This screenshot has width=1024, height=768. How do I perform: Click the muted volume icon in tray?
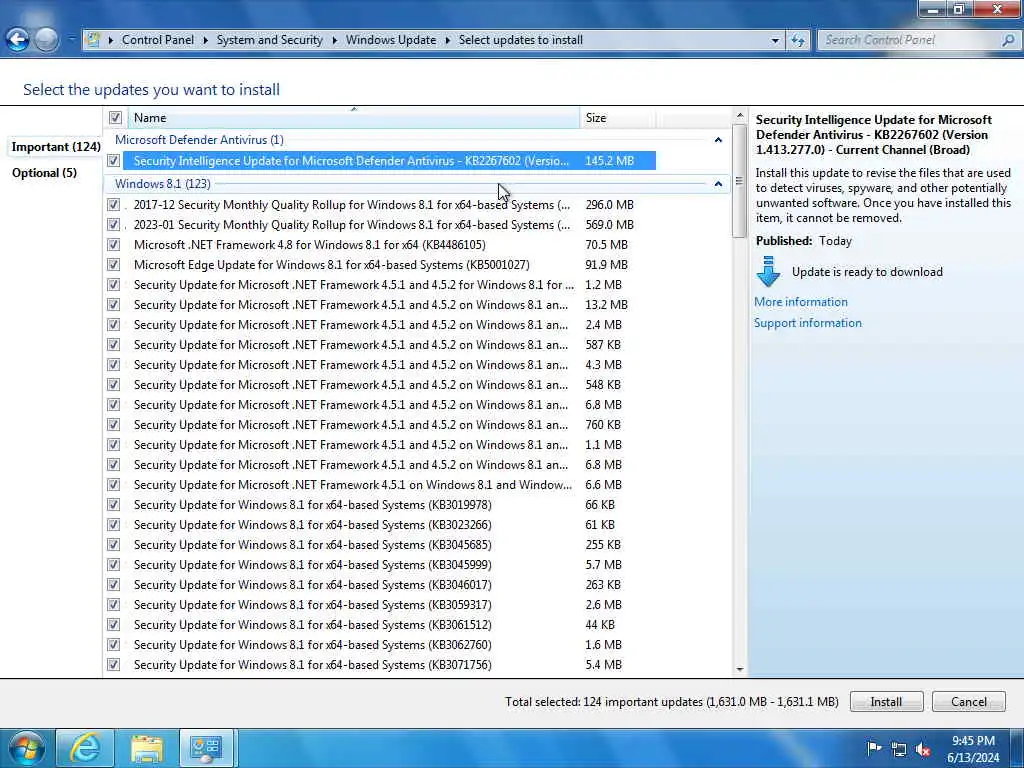pos(923,749)
